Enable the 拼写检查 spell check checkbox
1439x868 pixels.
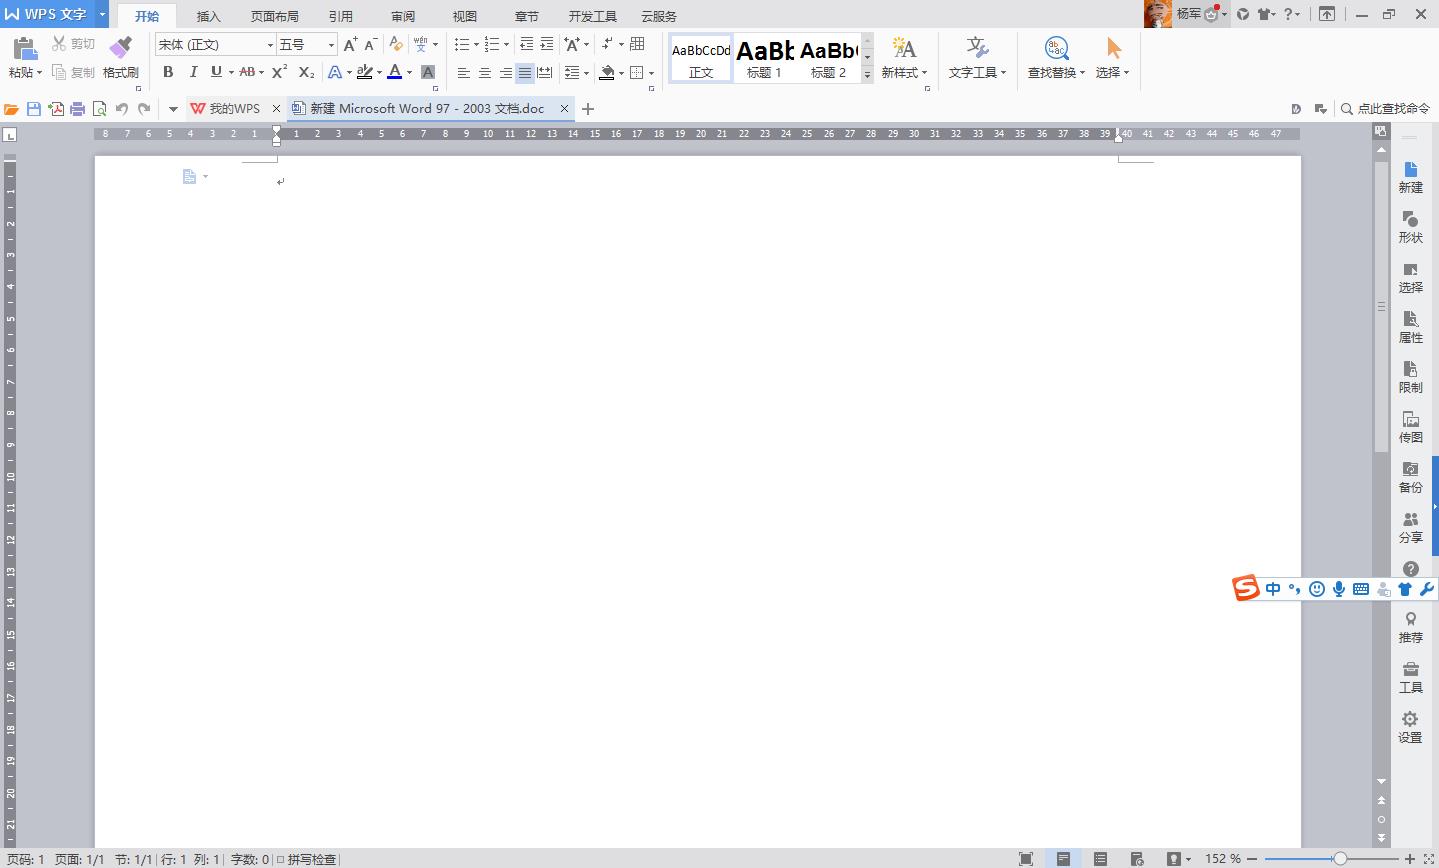pos(281,859)
